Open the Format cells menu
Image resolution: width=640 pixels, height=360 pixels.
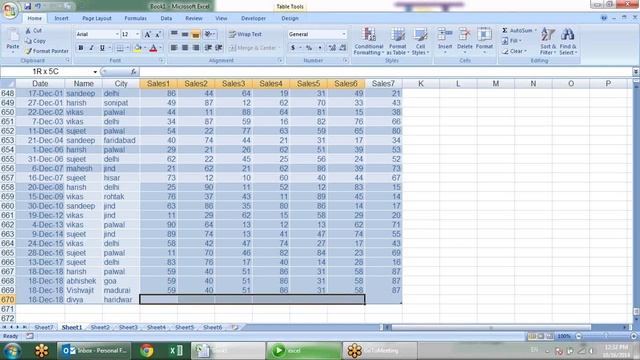pos(484,40)
